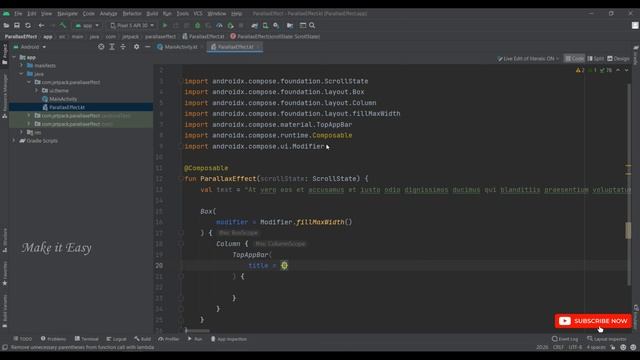Open the Logcat tool window
The height and width of the screenshot is (360, 640).
(116, 339)
